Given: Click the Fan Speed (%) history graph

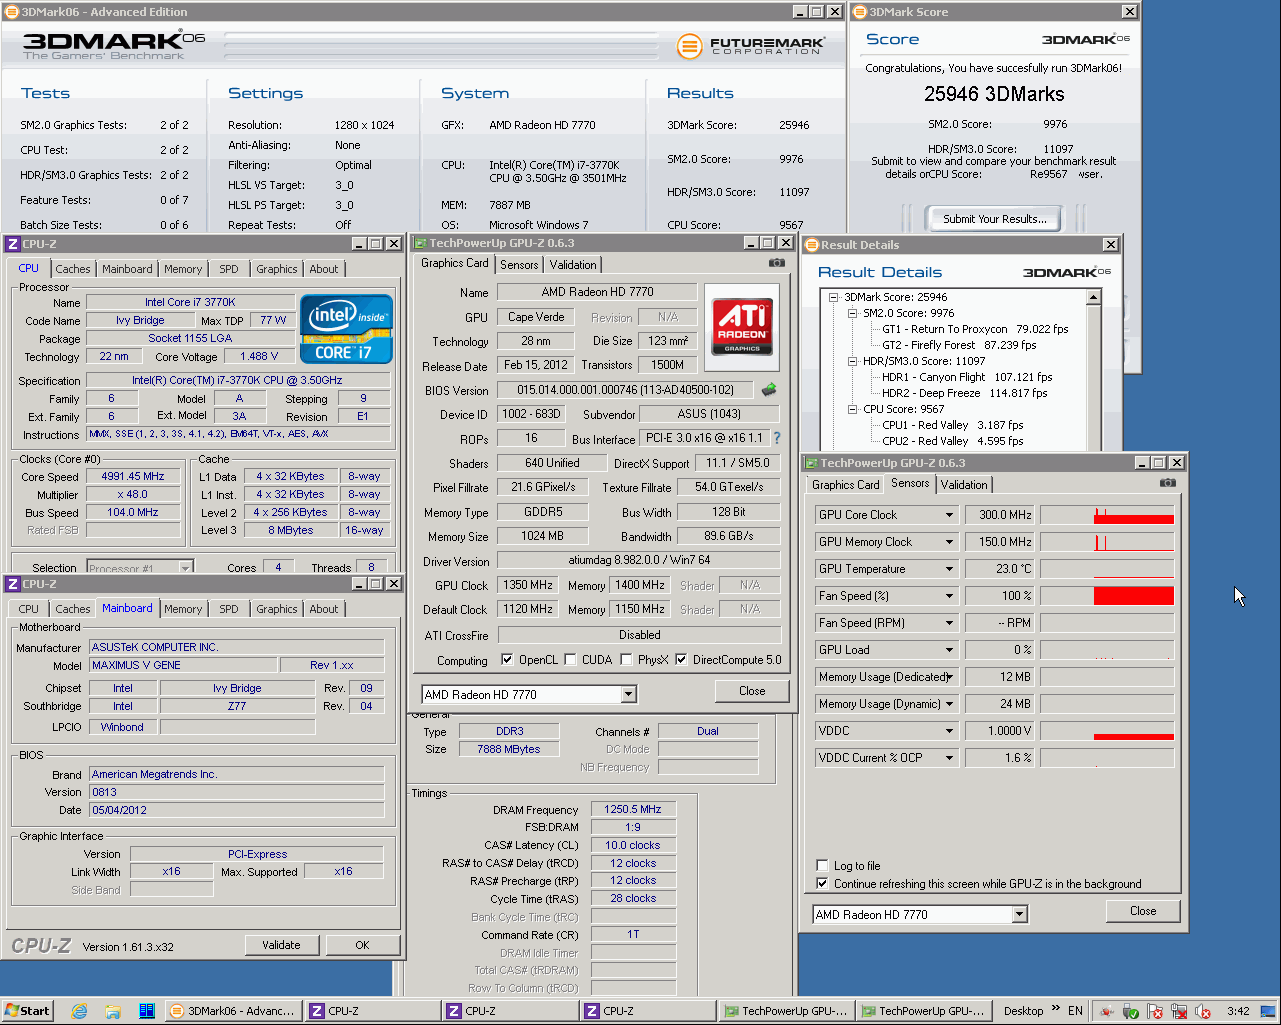Looking at the screenshot, I should [1107, 596].
